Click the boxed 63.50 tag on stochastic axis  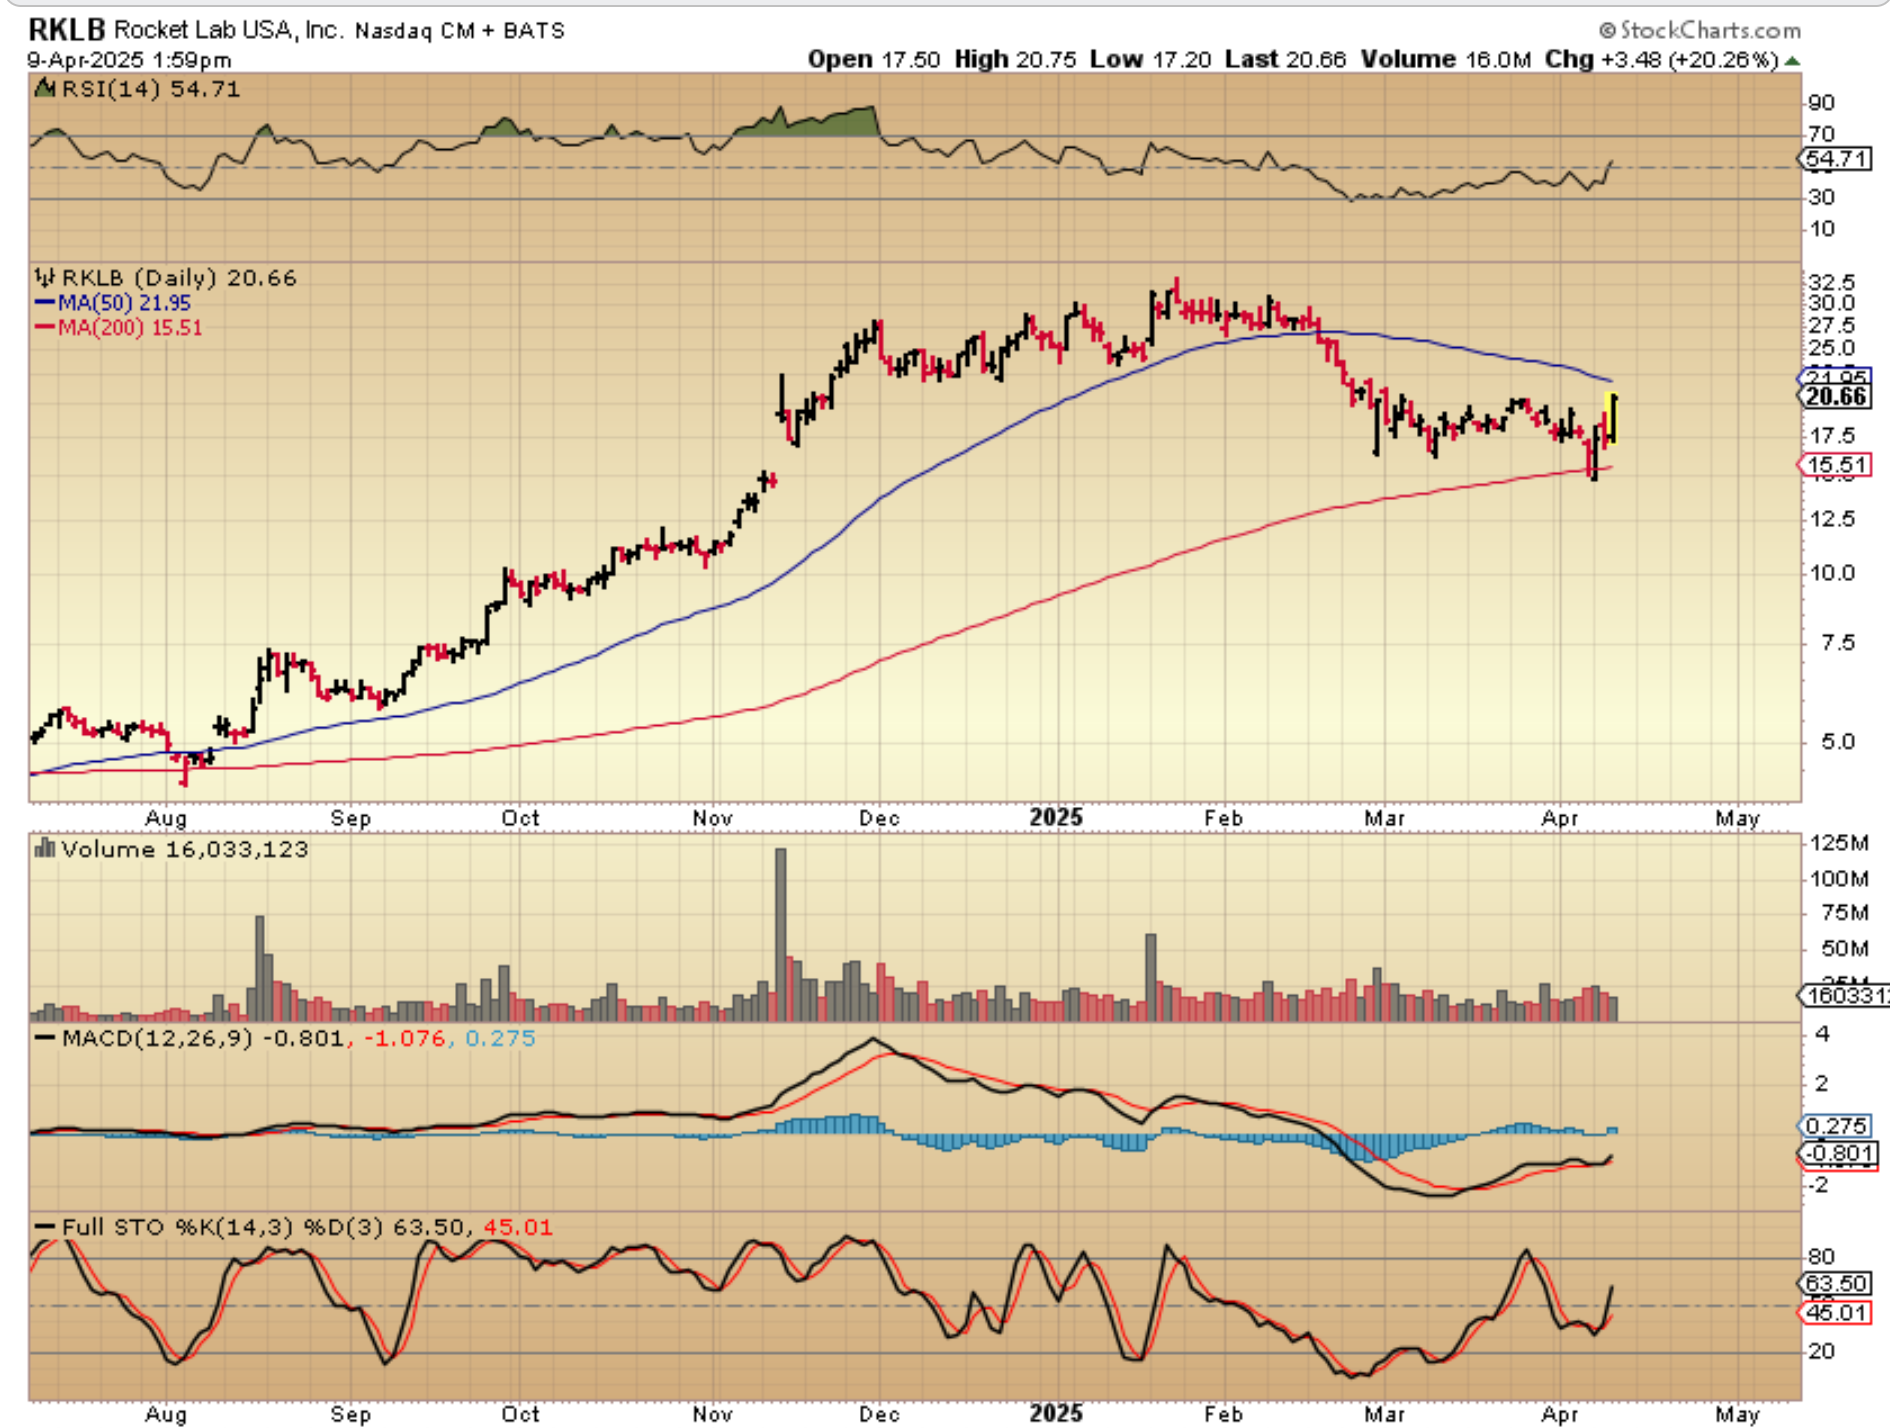point(1835,1284)
